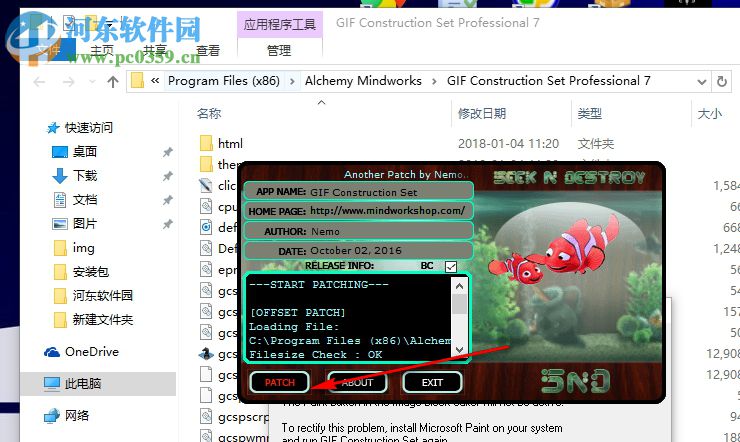Open the 管理 ribbon tab
Viewport: 740px width, 442px height.
(279, 50)
